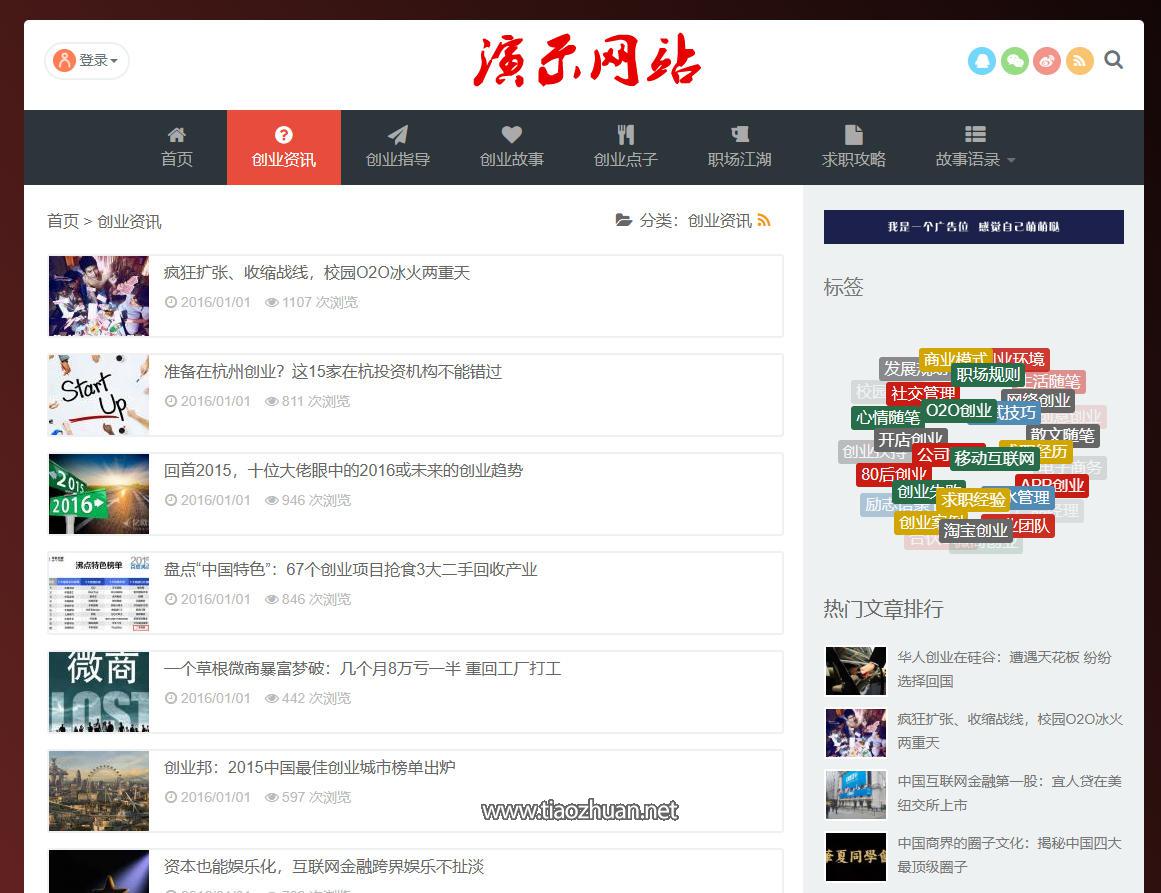Open the 创业故事 heart icon menu

512,147
